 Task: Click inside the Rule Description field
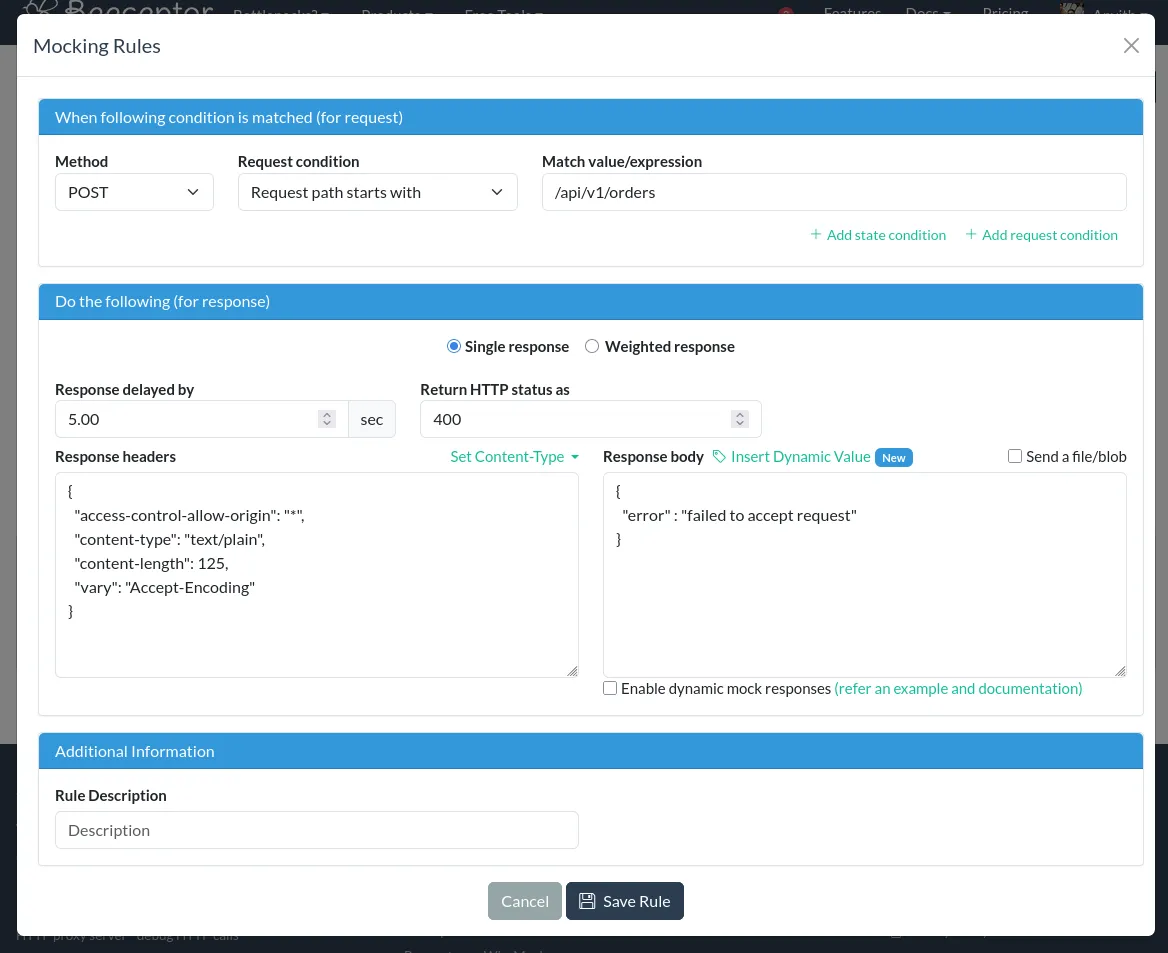pos(316,829)
